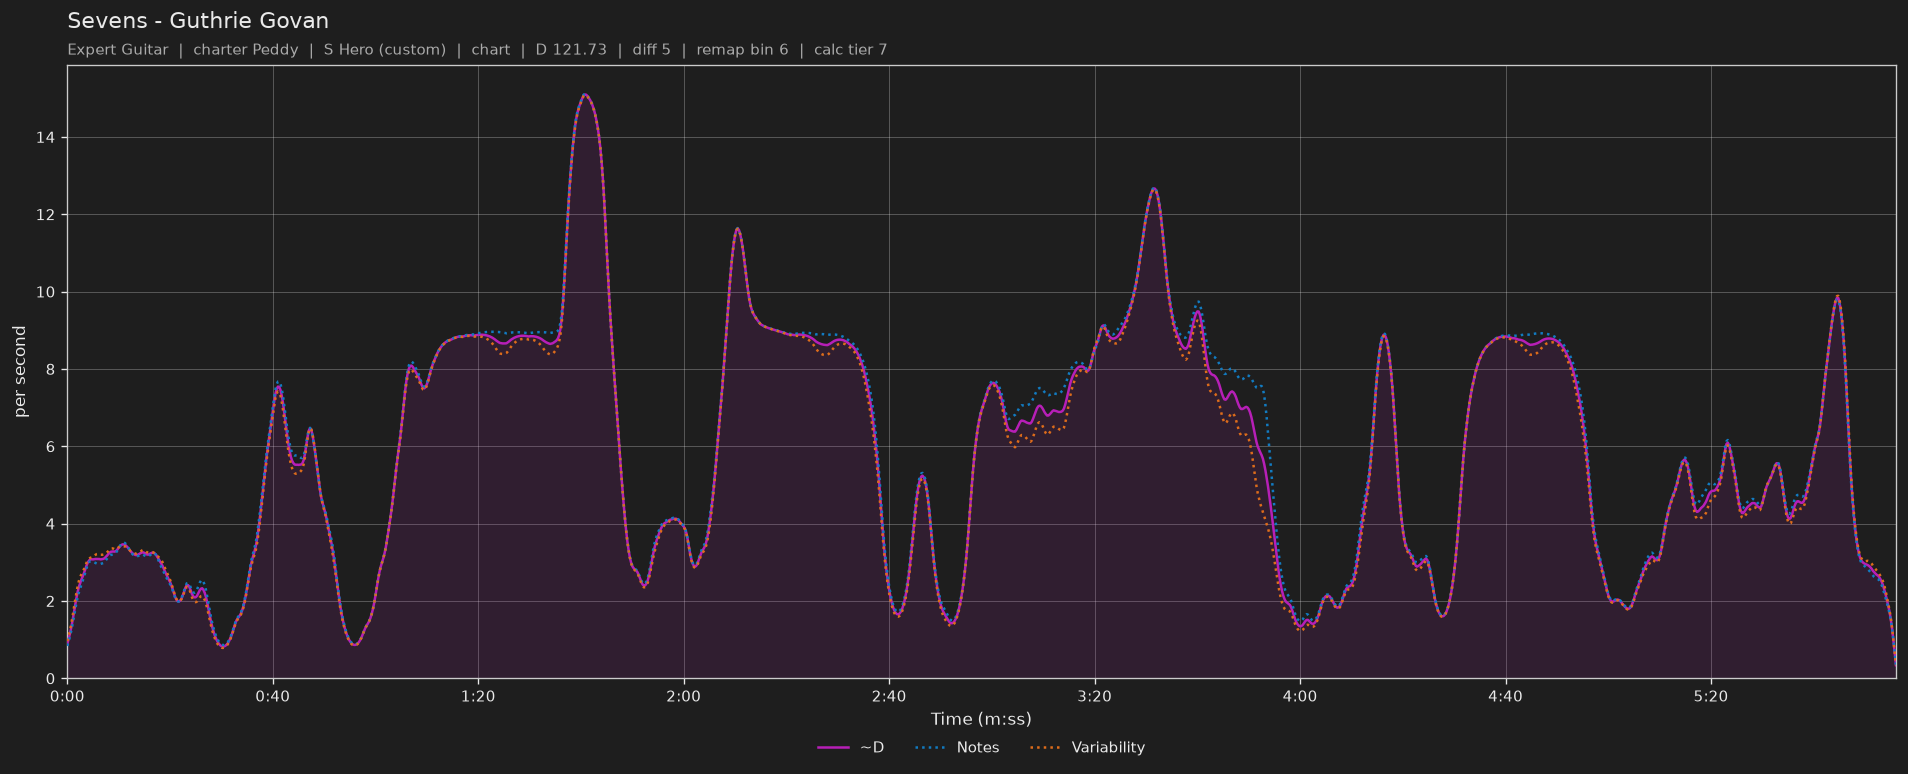Click the '4' y-axis tick label

[x=53, y=525]
